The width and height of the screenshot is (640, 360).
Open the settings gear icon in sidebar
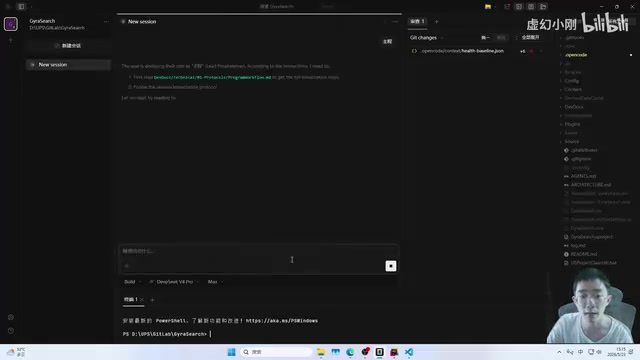tap(11, 317)
